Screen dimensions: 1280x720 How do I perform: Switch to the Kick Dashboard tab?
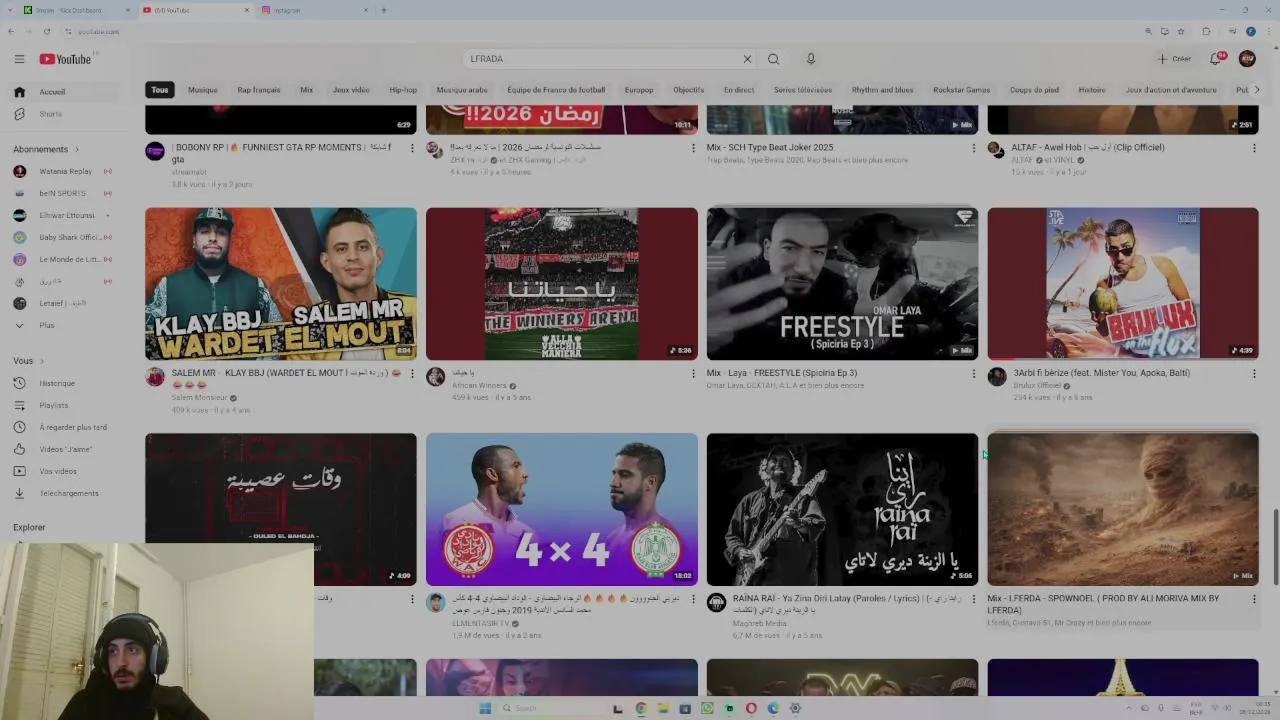click(76, 10)
